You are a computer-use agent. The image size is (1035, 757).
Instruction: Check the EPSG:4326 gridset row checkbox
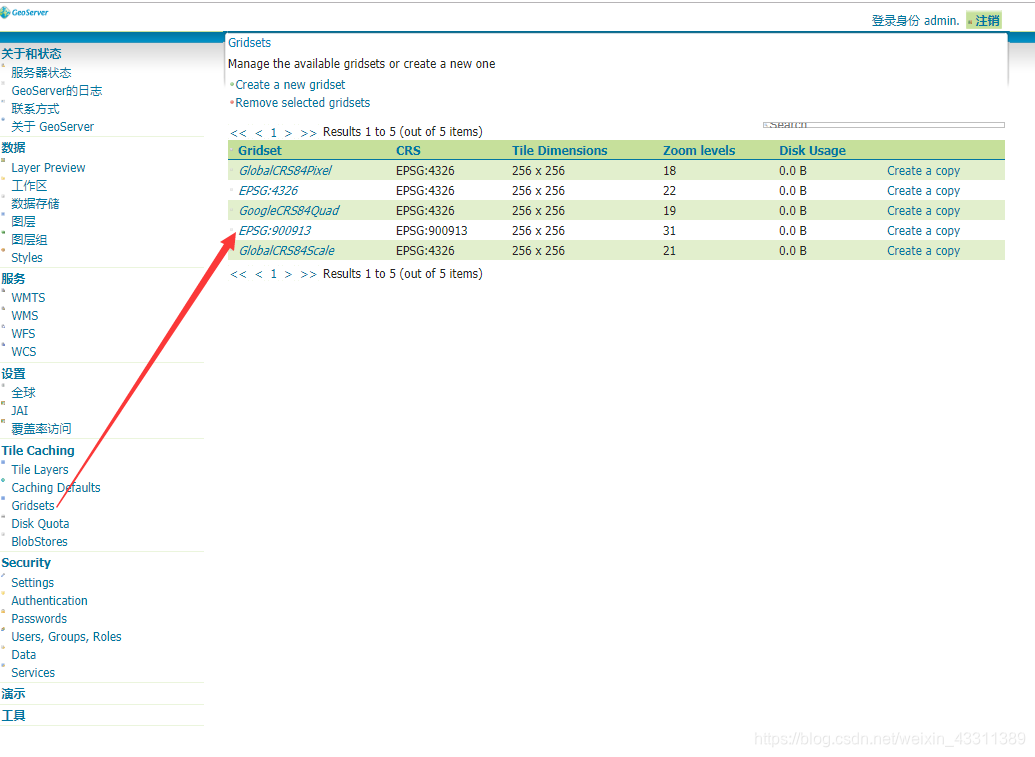[x=232, y=191]
